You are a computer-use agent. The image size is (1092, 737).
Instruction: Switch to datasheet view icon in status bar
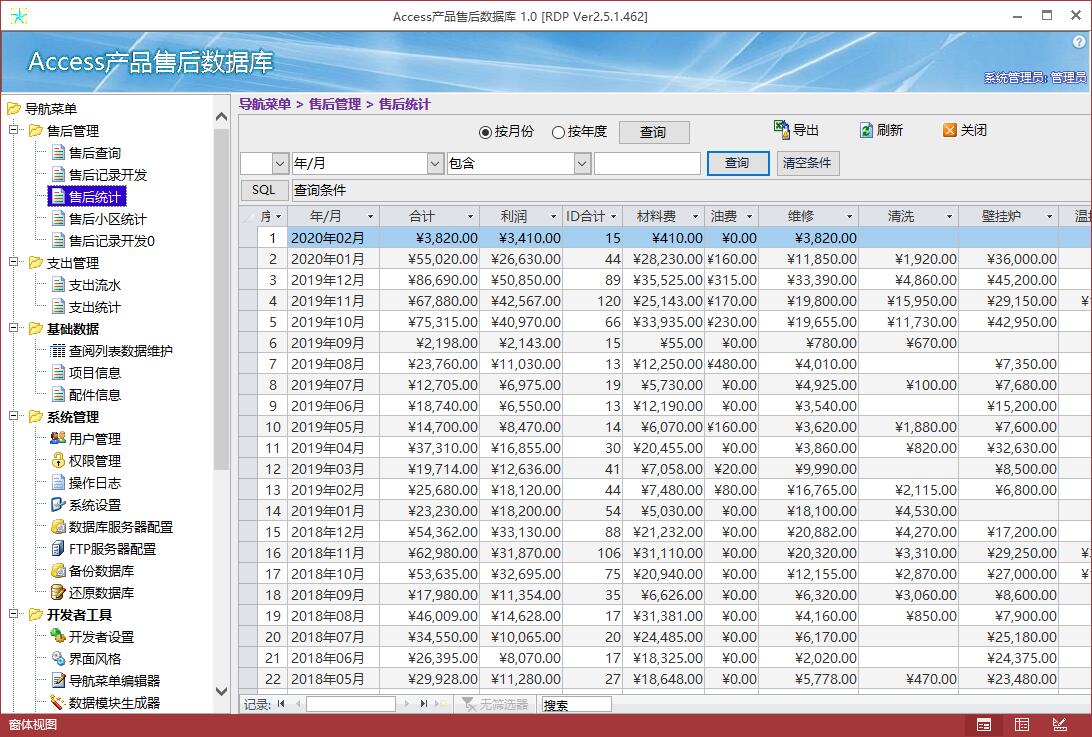1022,725
